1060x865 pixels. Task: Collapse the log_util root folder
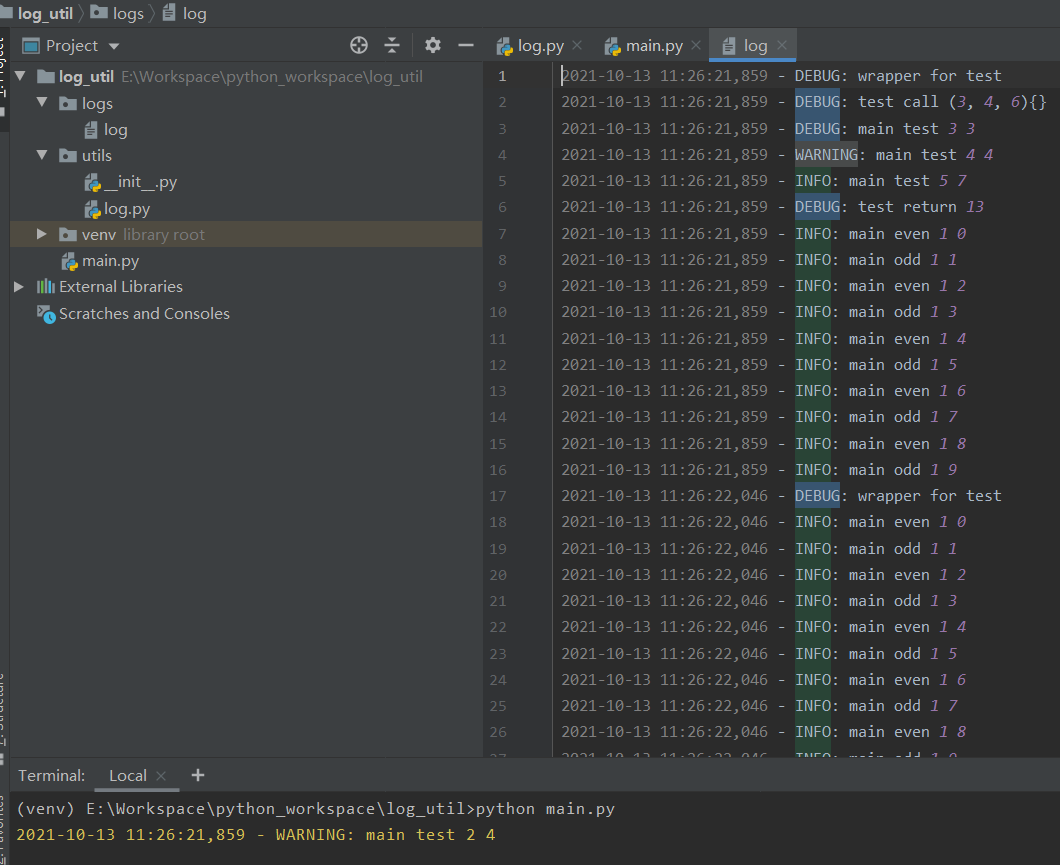20,76
